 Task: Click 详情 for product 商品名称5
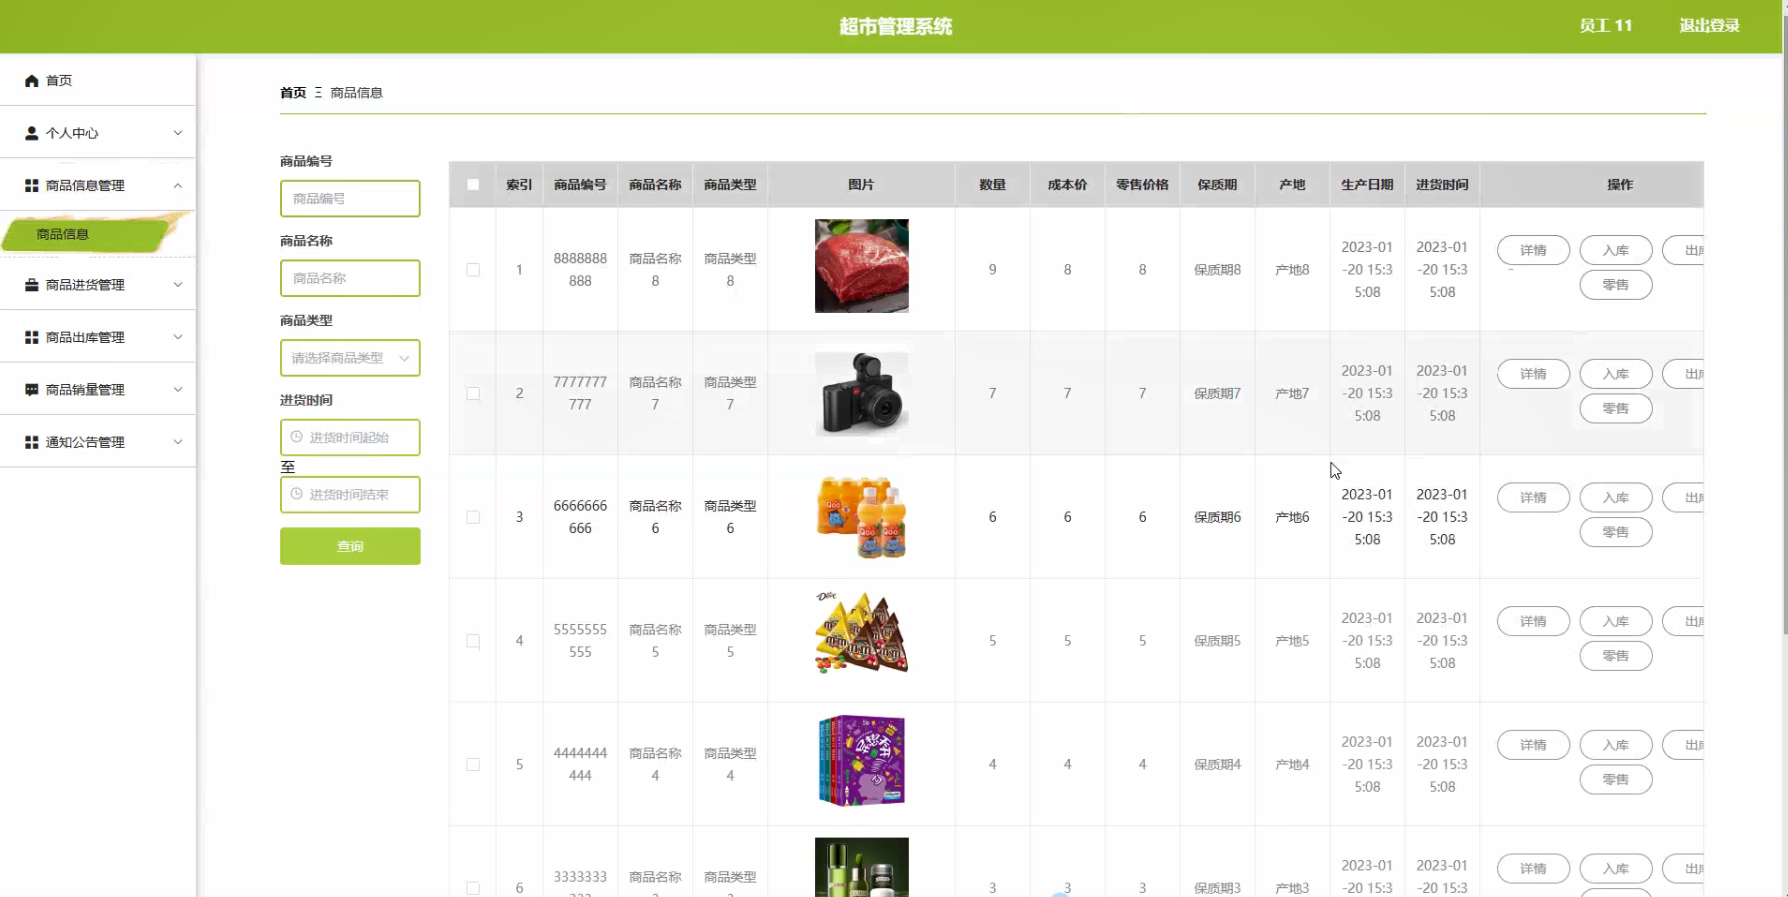tap(1533, 621)
